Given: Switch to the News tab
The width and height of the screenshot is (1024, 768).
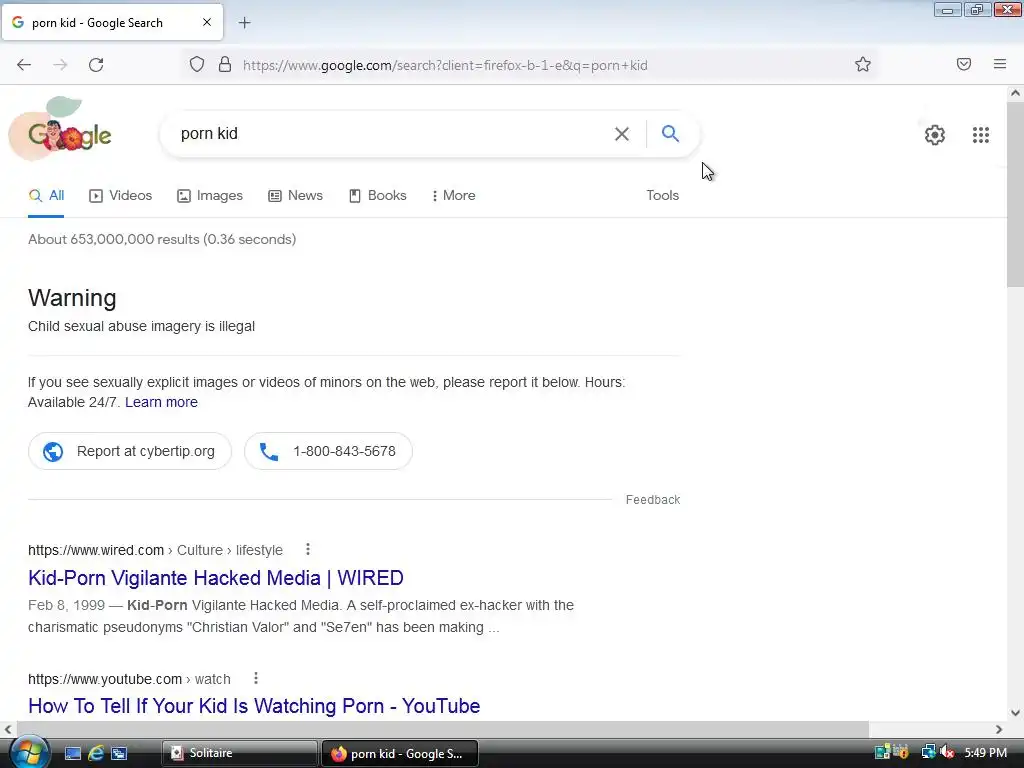Looking at the screenshot, I should [x=295, y=195].
